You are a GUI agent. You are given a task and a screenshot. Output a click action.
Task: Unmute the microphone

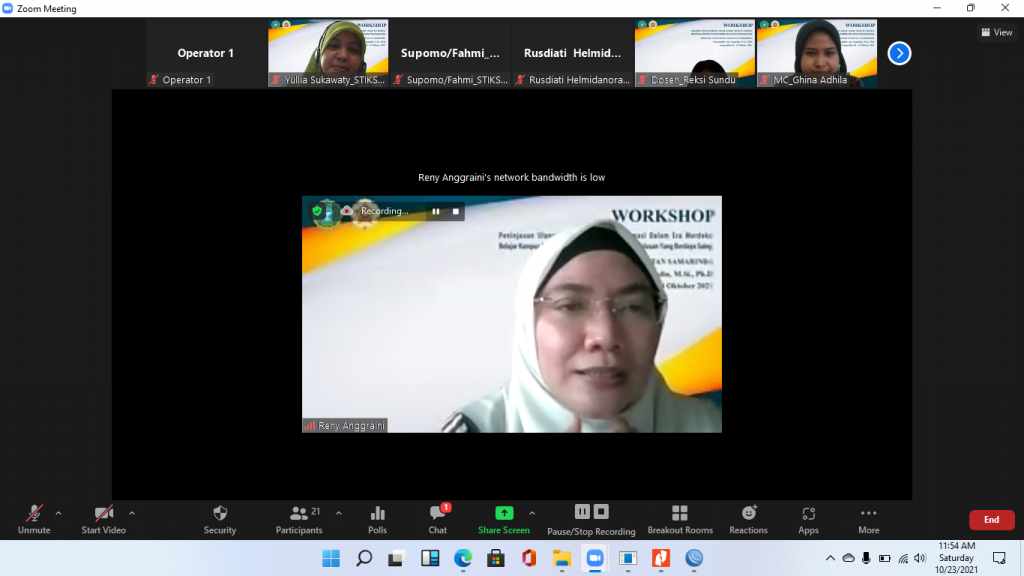[34, 518]
